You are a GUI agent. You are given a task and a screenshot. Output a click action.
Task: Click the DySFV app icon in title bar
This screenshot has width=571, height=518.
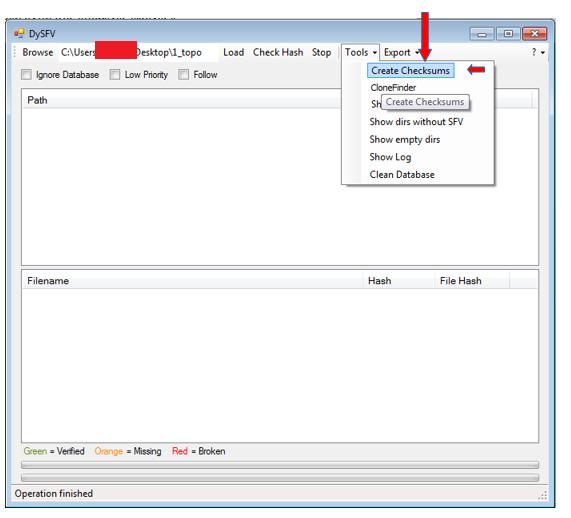pyautogui.click(x=19, y=34)
